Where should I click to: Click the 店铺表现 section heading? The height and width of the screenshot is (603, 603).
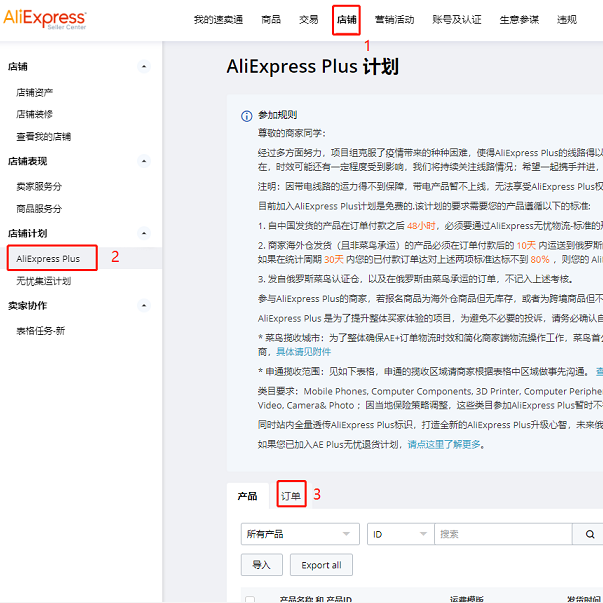pos(27,161)
